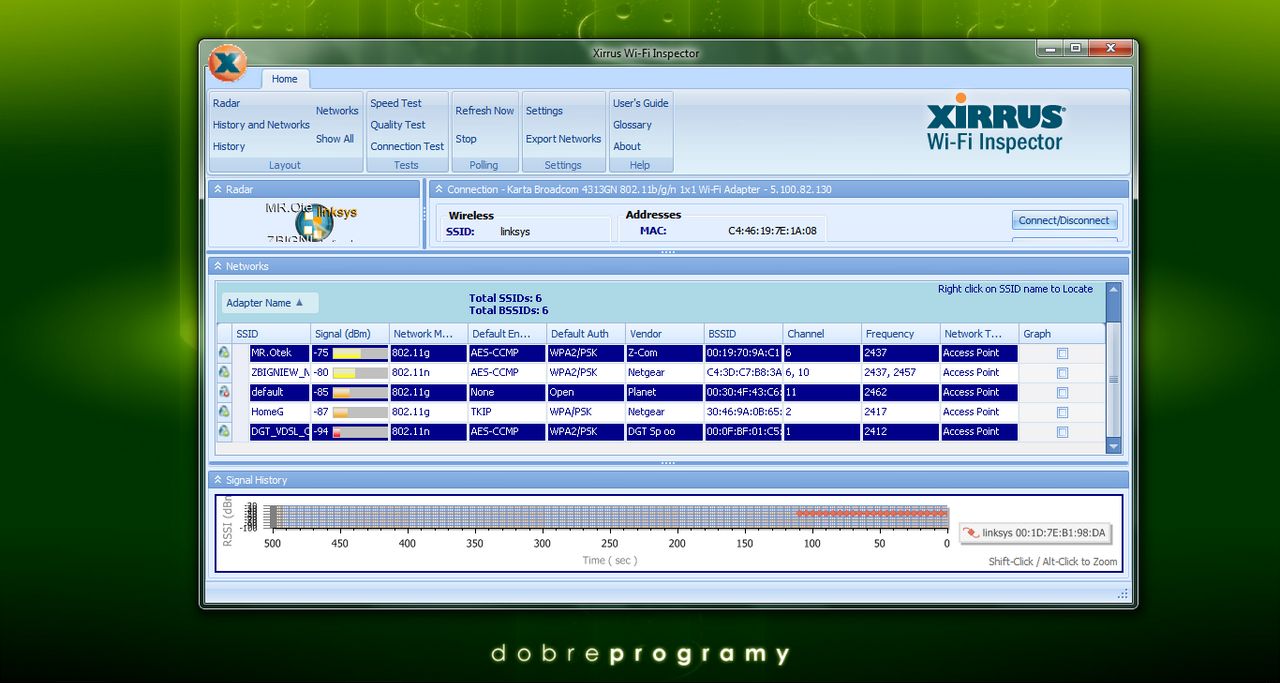Image resolution: width=1280 pixels, height=683 pixels.
Task: Click the networks list scroll-up arrow
Action: (x=1114, y=289)
